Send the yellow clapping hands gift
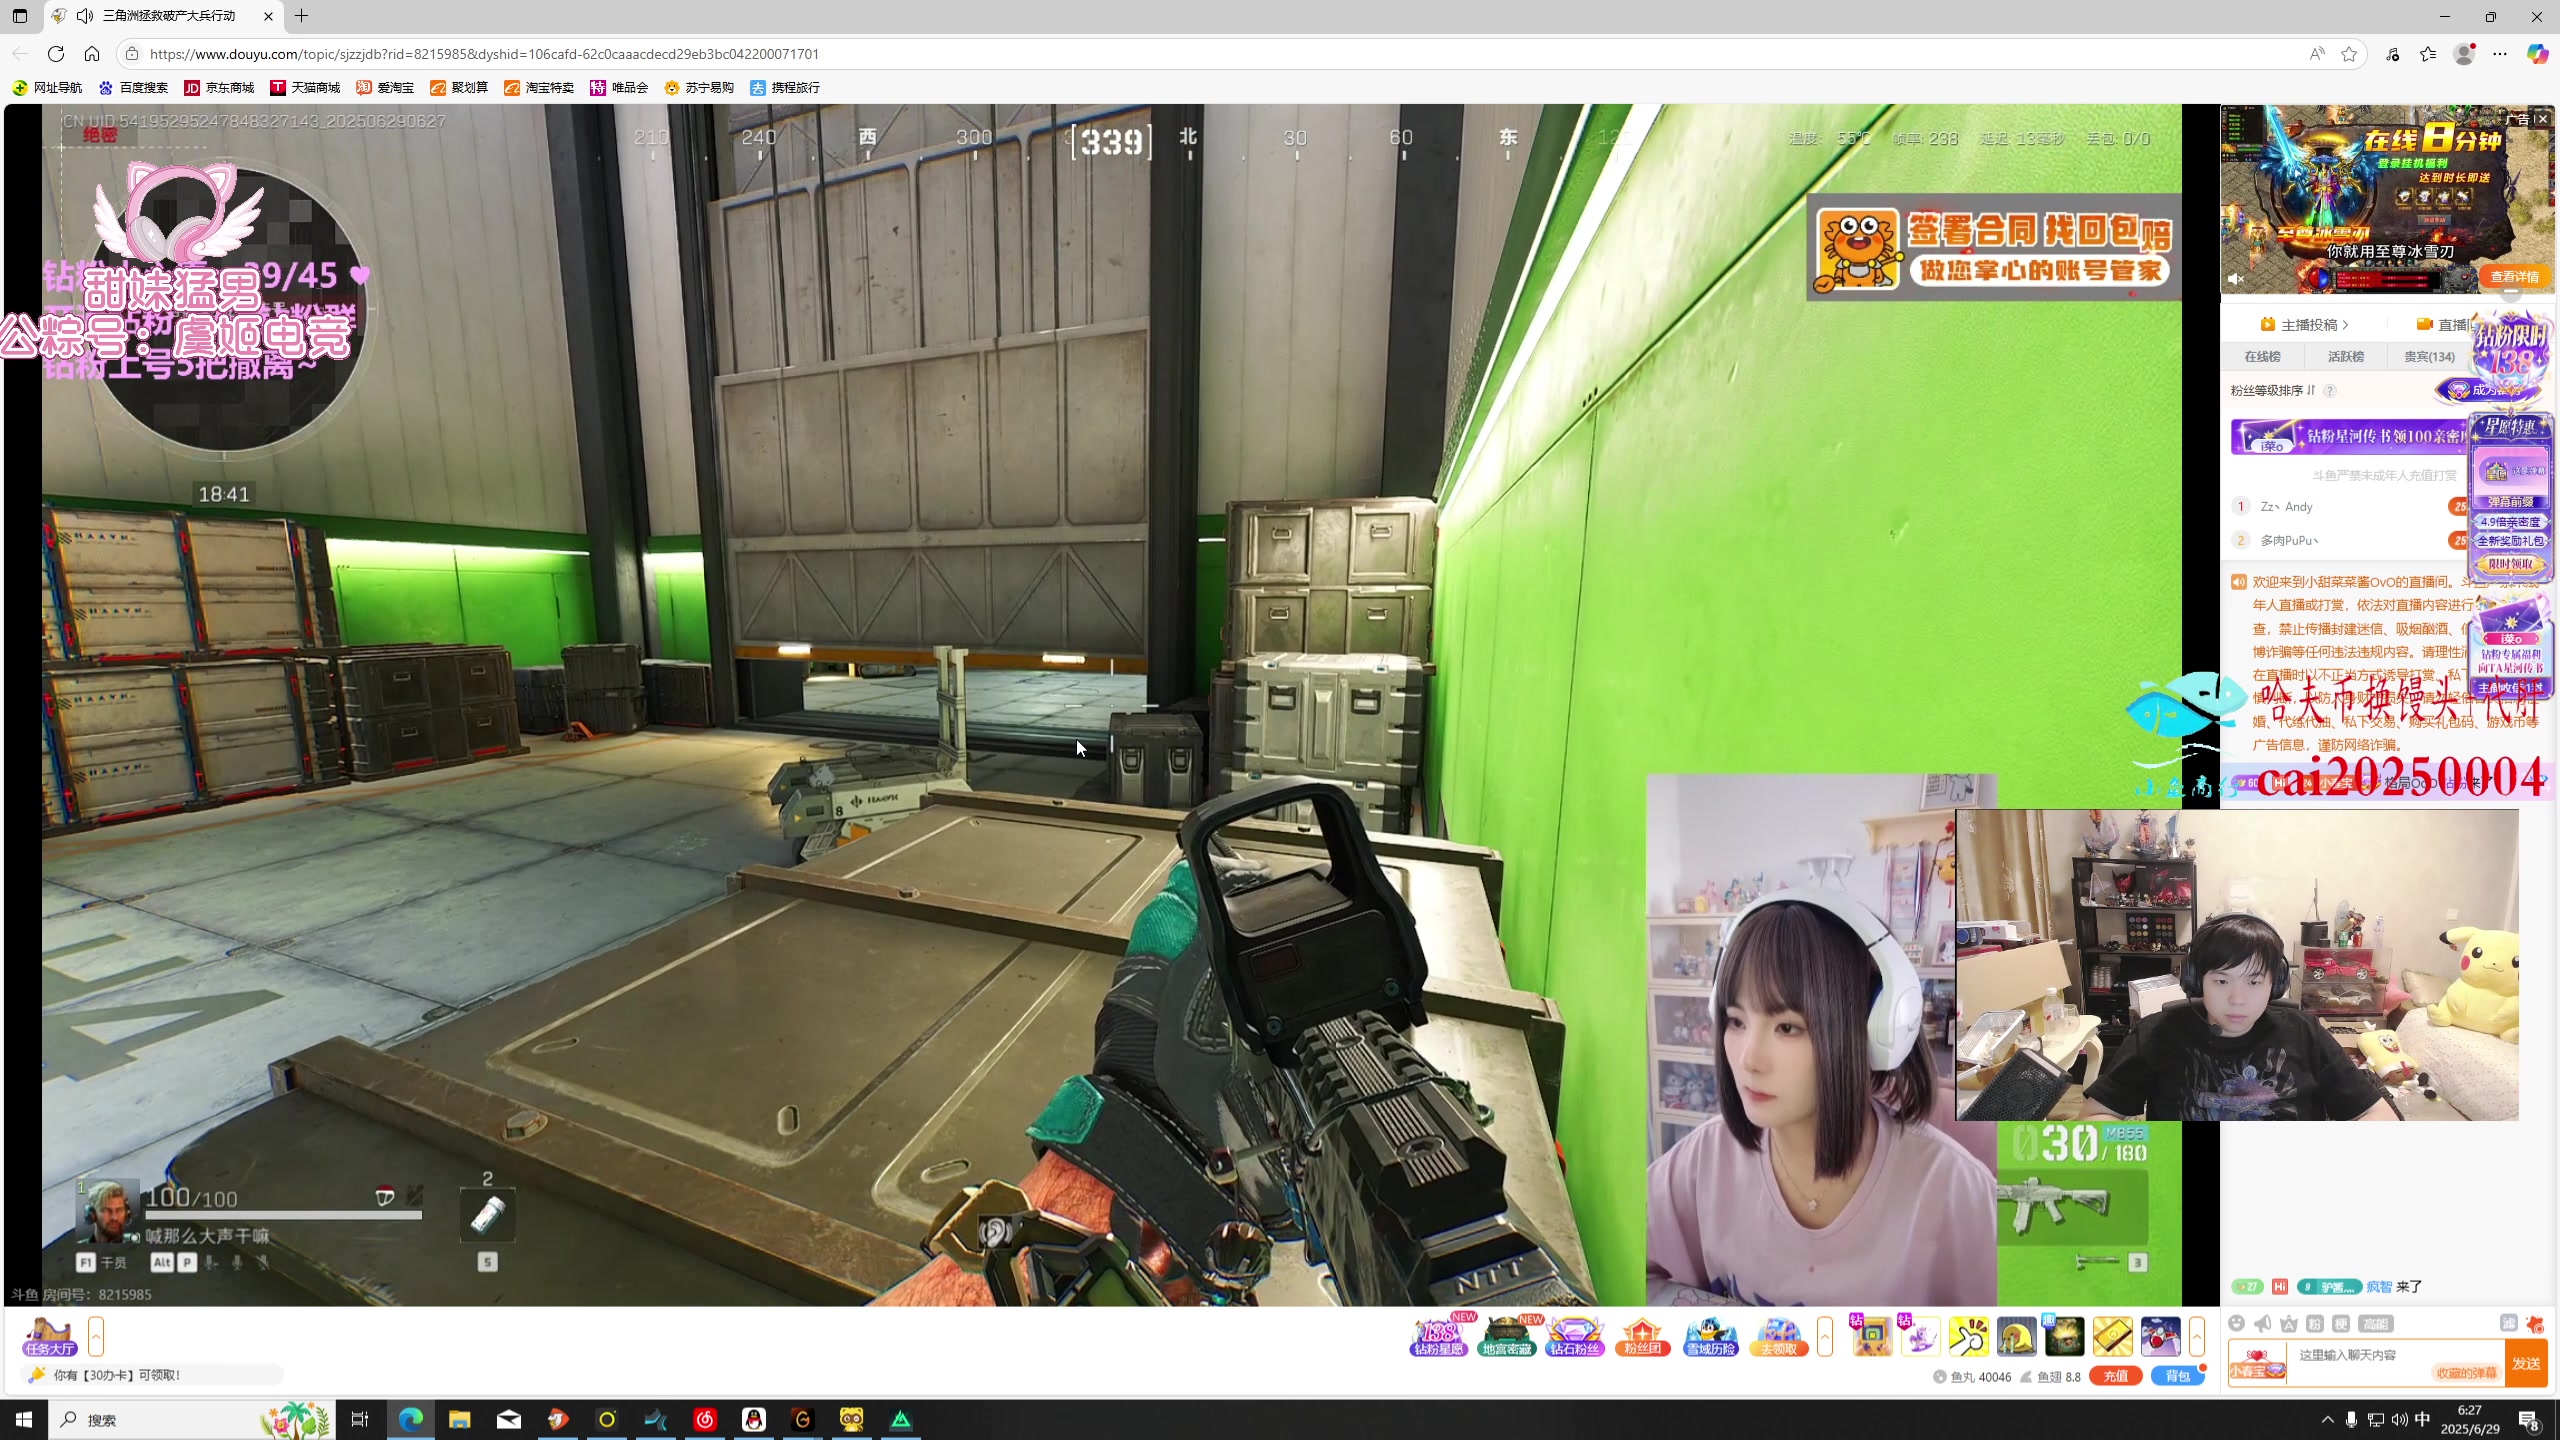 pos(1968,1336)
